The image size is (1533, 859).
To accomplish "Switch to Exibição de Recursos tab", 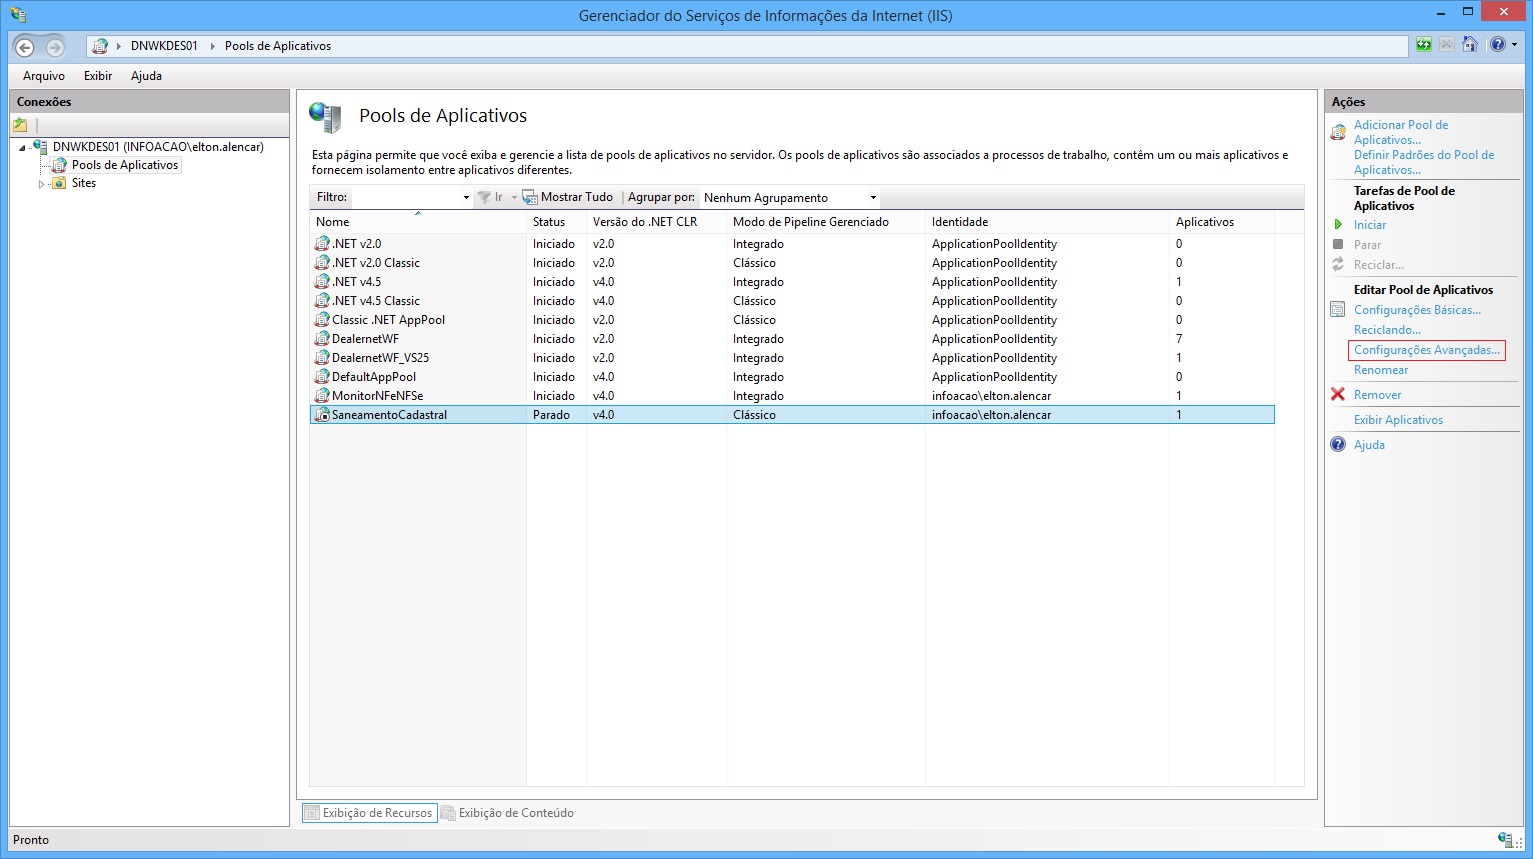I will pyautogui.click(x=369, y=813).
